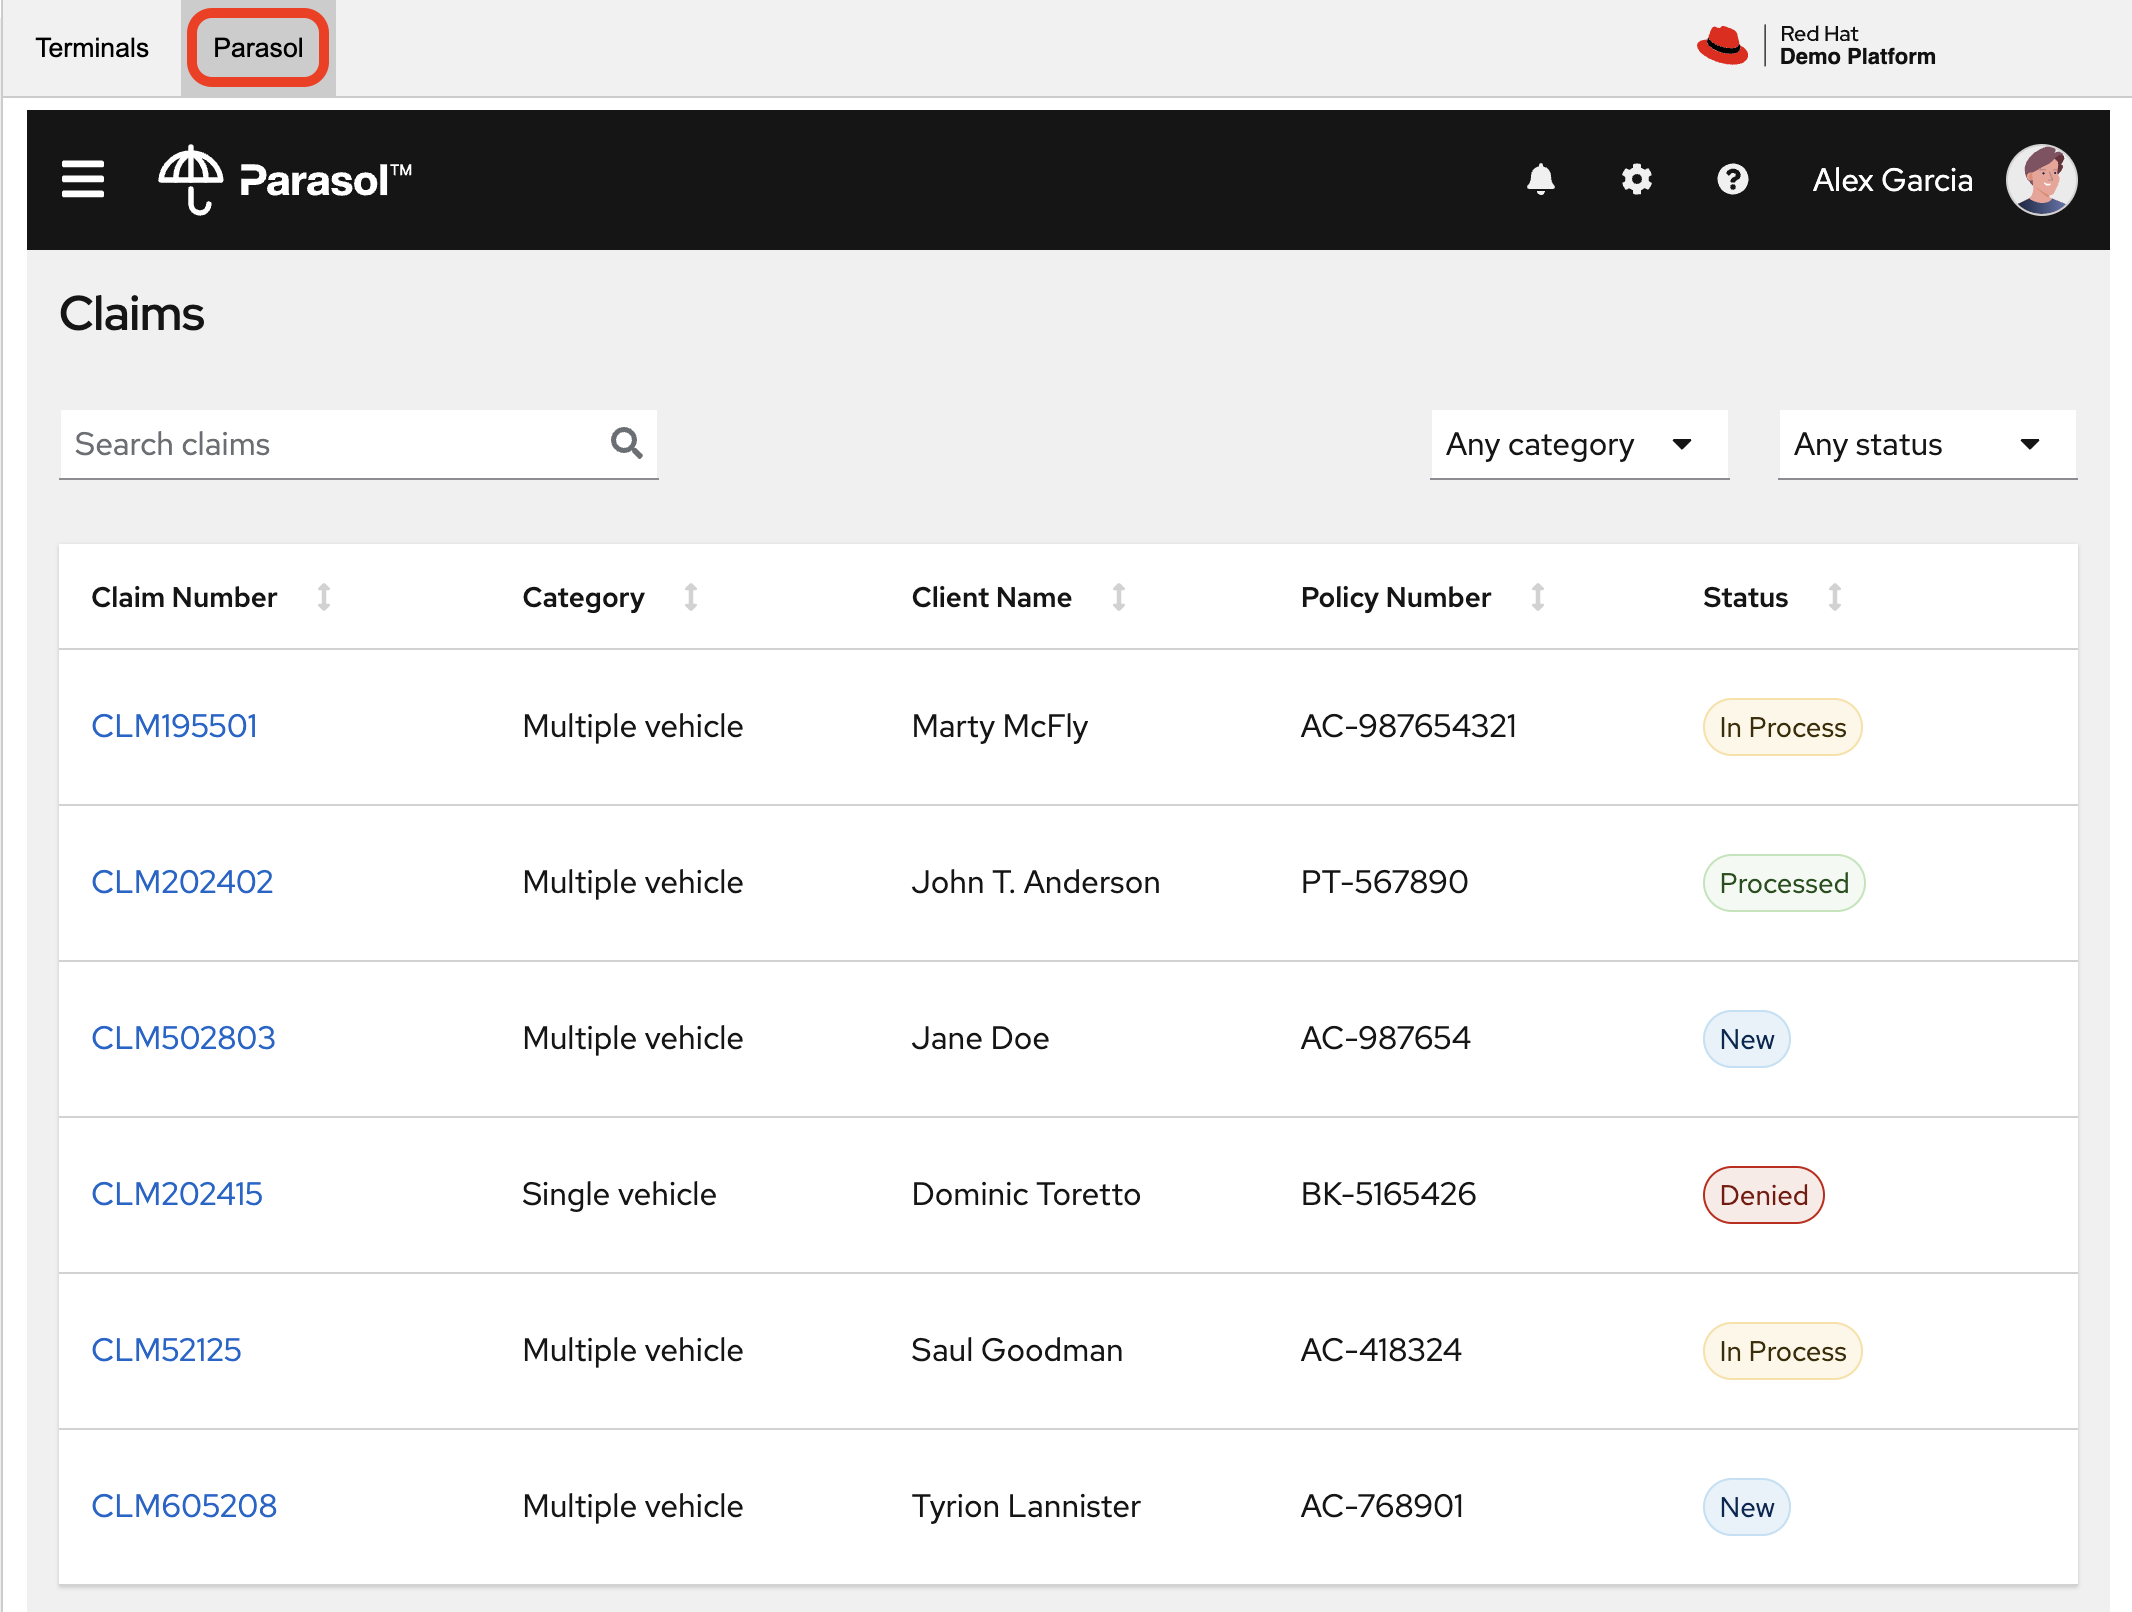
Task: Click the Denied status badge
Action: [1763, 1195]
